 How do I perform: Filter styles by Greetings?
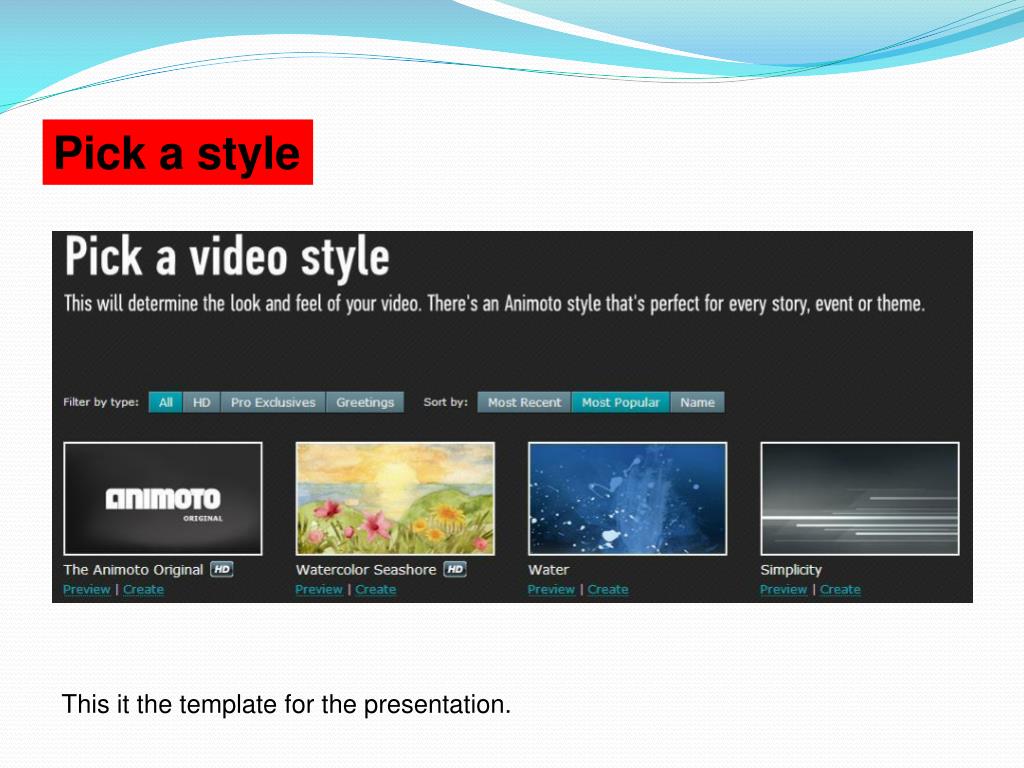[365, 402]
